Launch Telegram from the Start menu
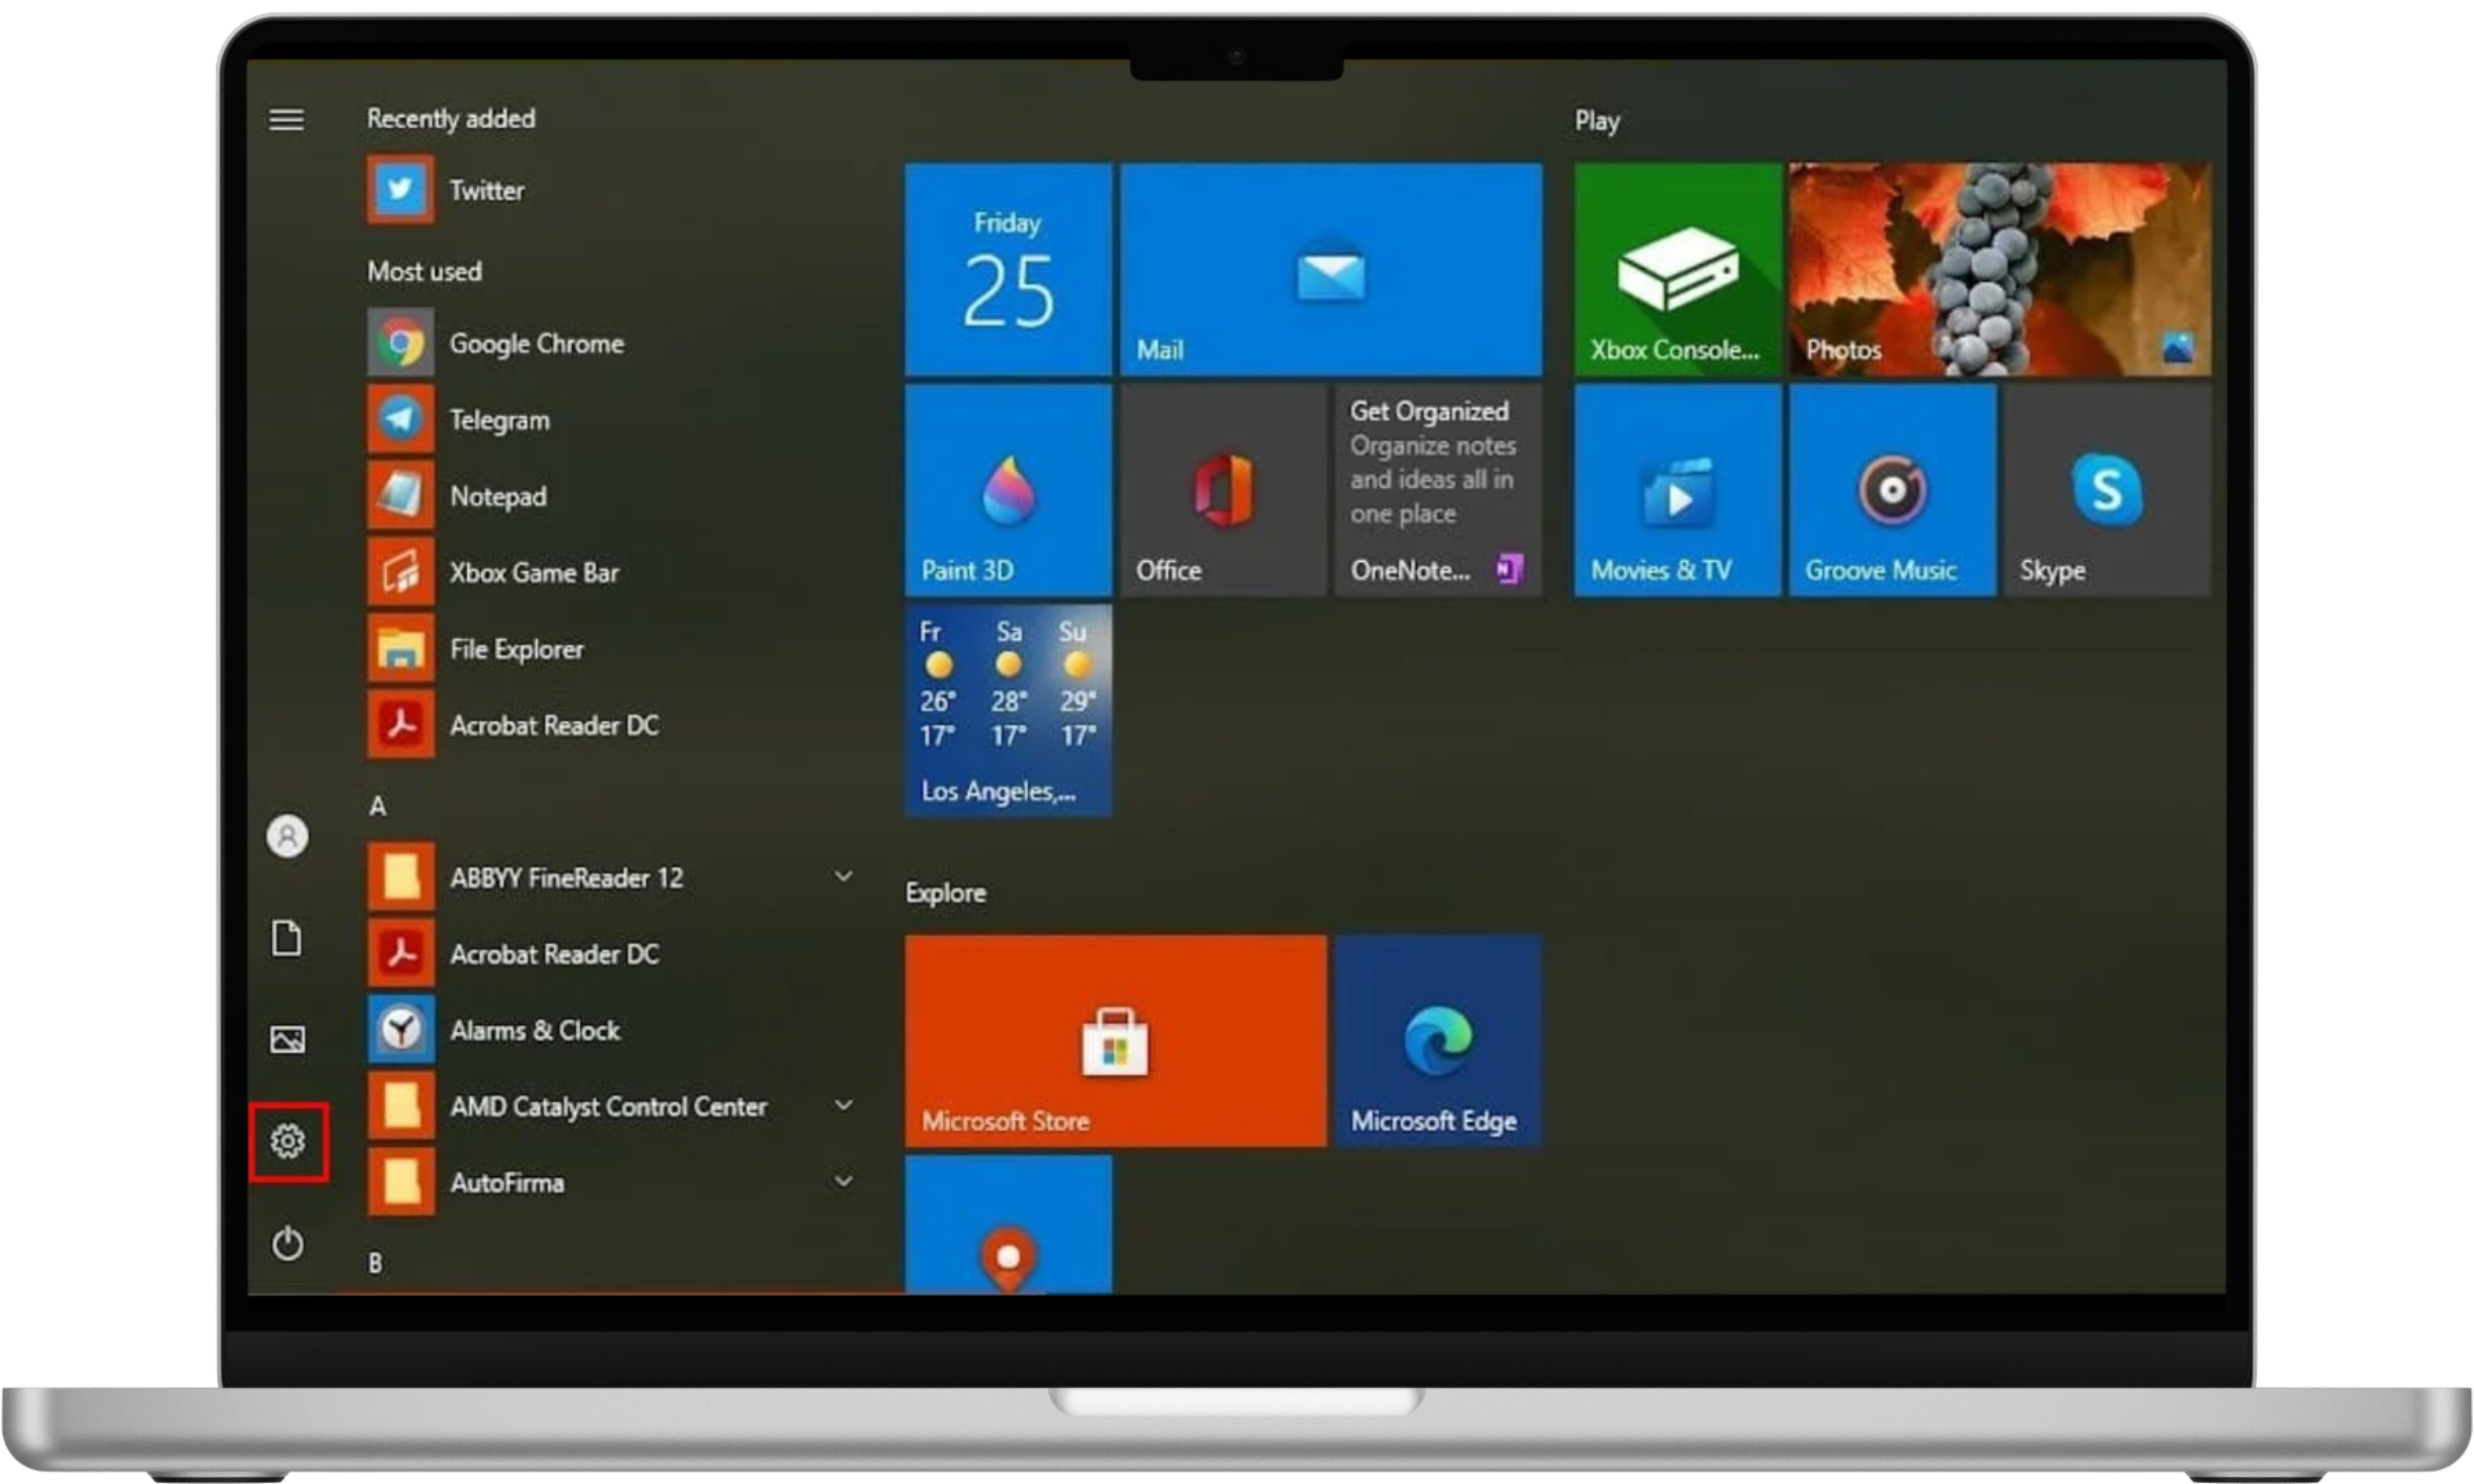The image size is (2474, 1484). click(500, 419)
